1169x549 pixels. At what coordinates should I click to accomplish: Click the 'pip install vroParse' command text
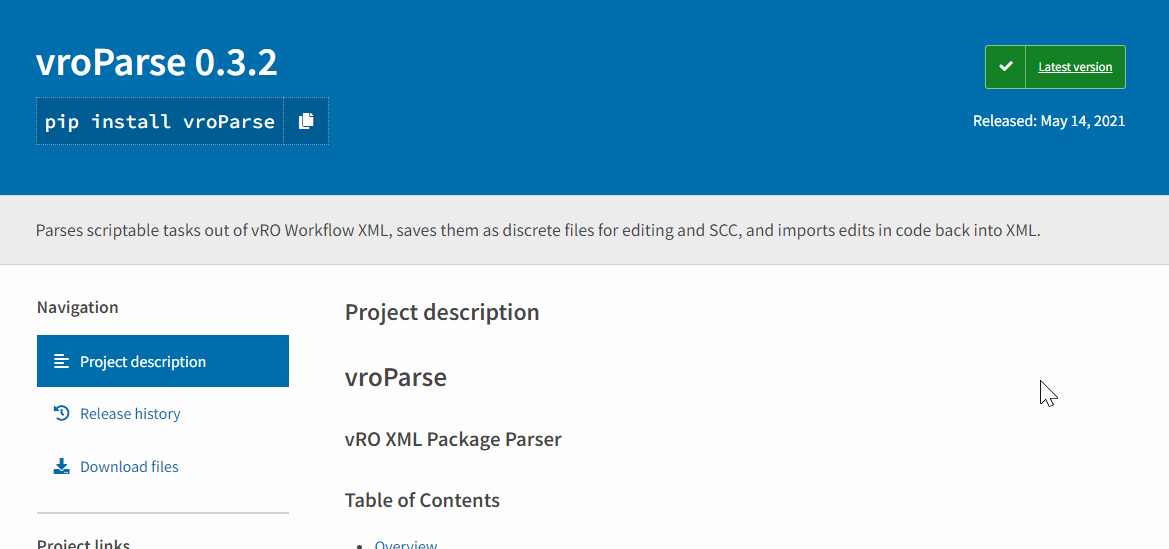click(160, 122)
